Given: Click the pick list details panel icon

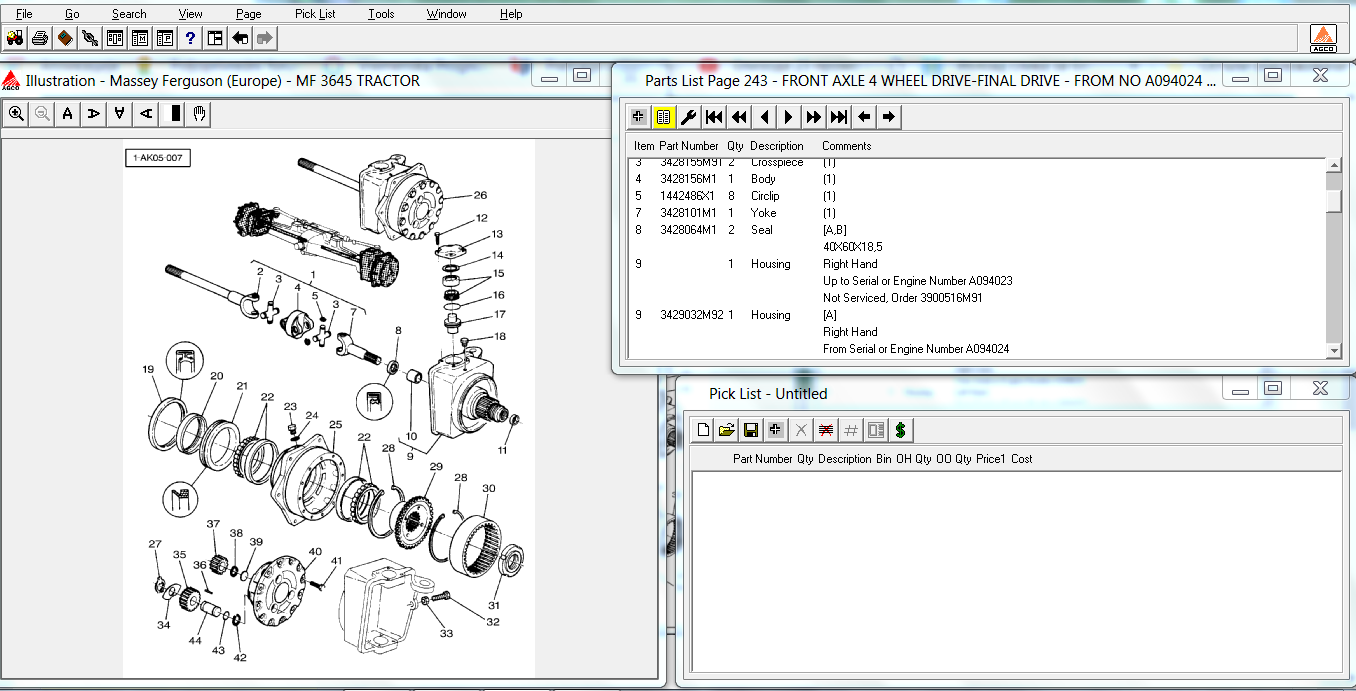Looking at the screenshot, I should tap(876, 430).
